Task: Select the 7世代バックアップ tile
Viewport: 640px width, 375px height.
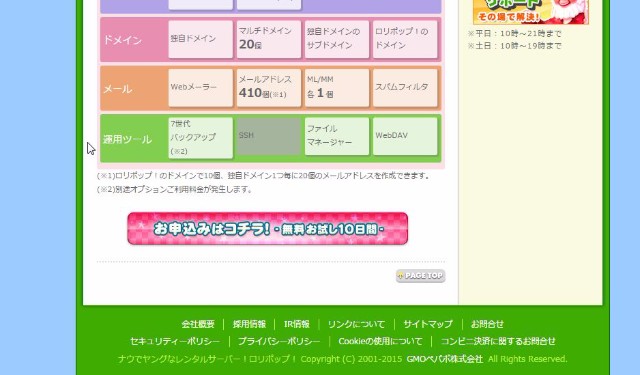Action: point(200,137)
